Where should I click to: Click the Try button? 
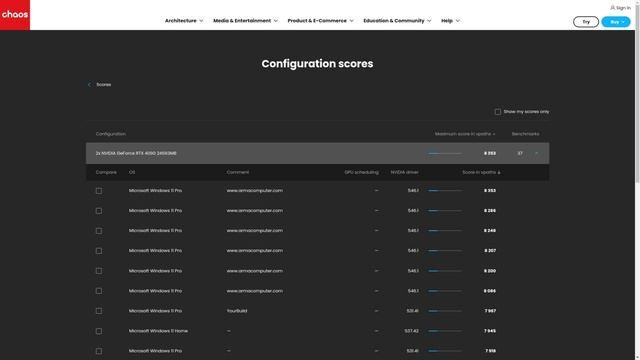point(586,22)
